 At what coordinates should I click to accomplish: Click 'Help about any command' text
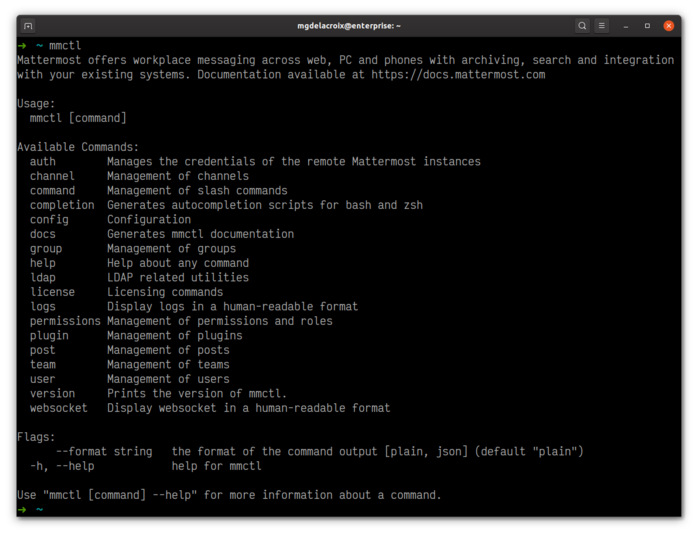tap(178, 263)
